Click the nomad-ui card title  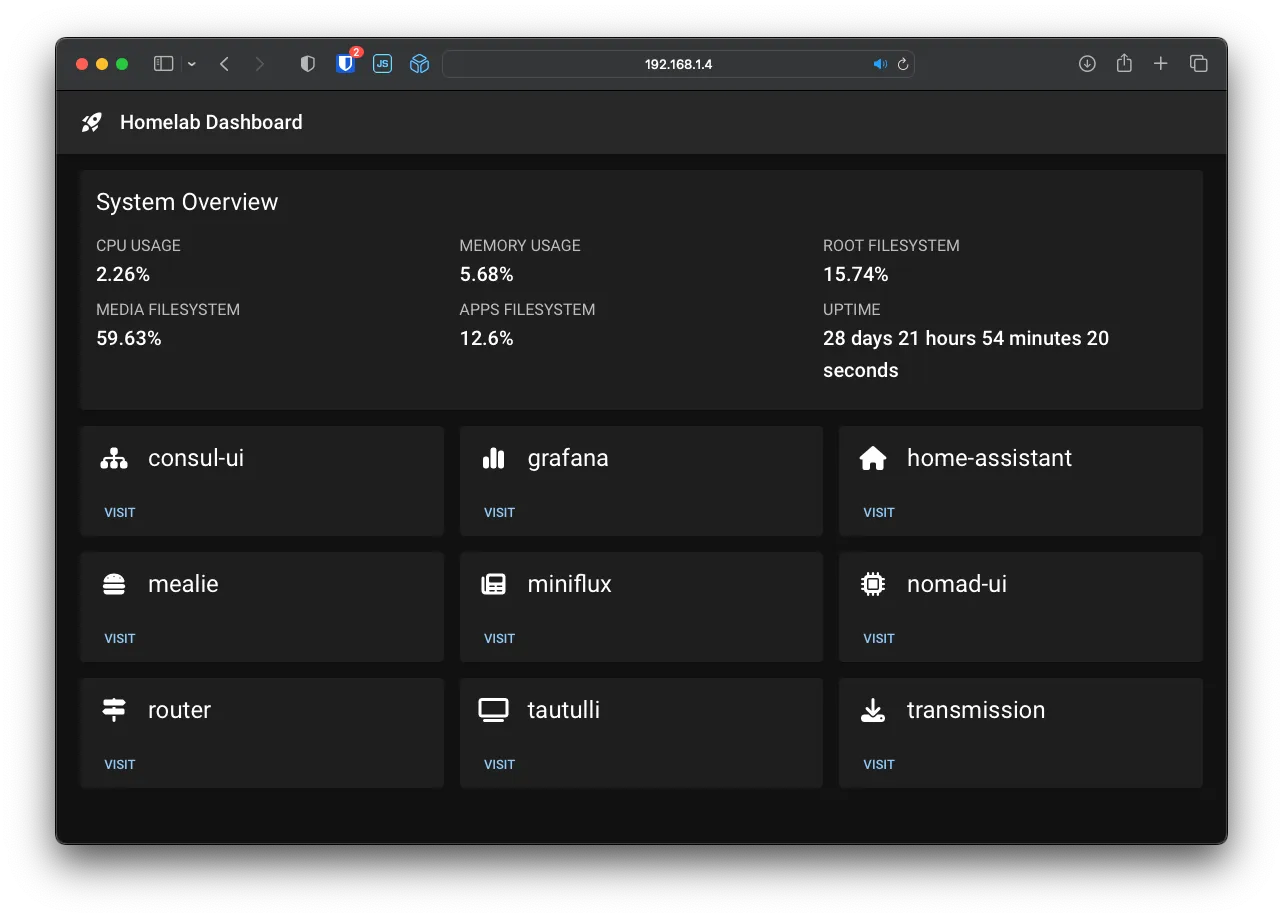click(957, 584)
